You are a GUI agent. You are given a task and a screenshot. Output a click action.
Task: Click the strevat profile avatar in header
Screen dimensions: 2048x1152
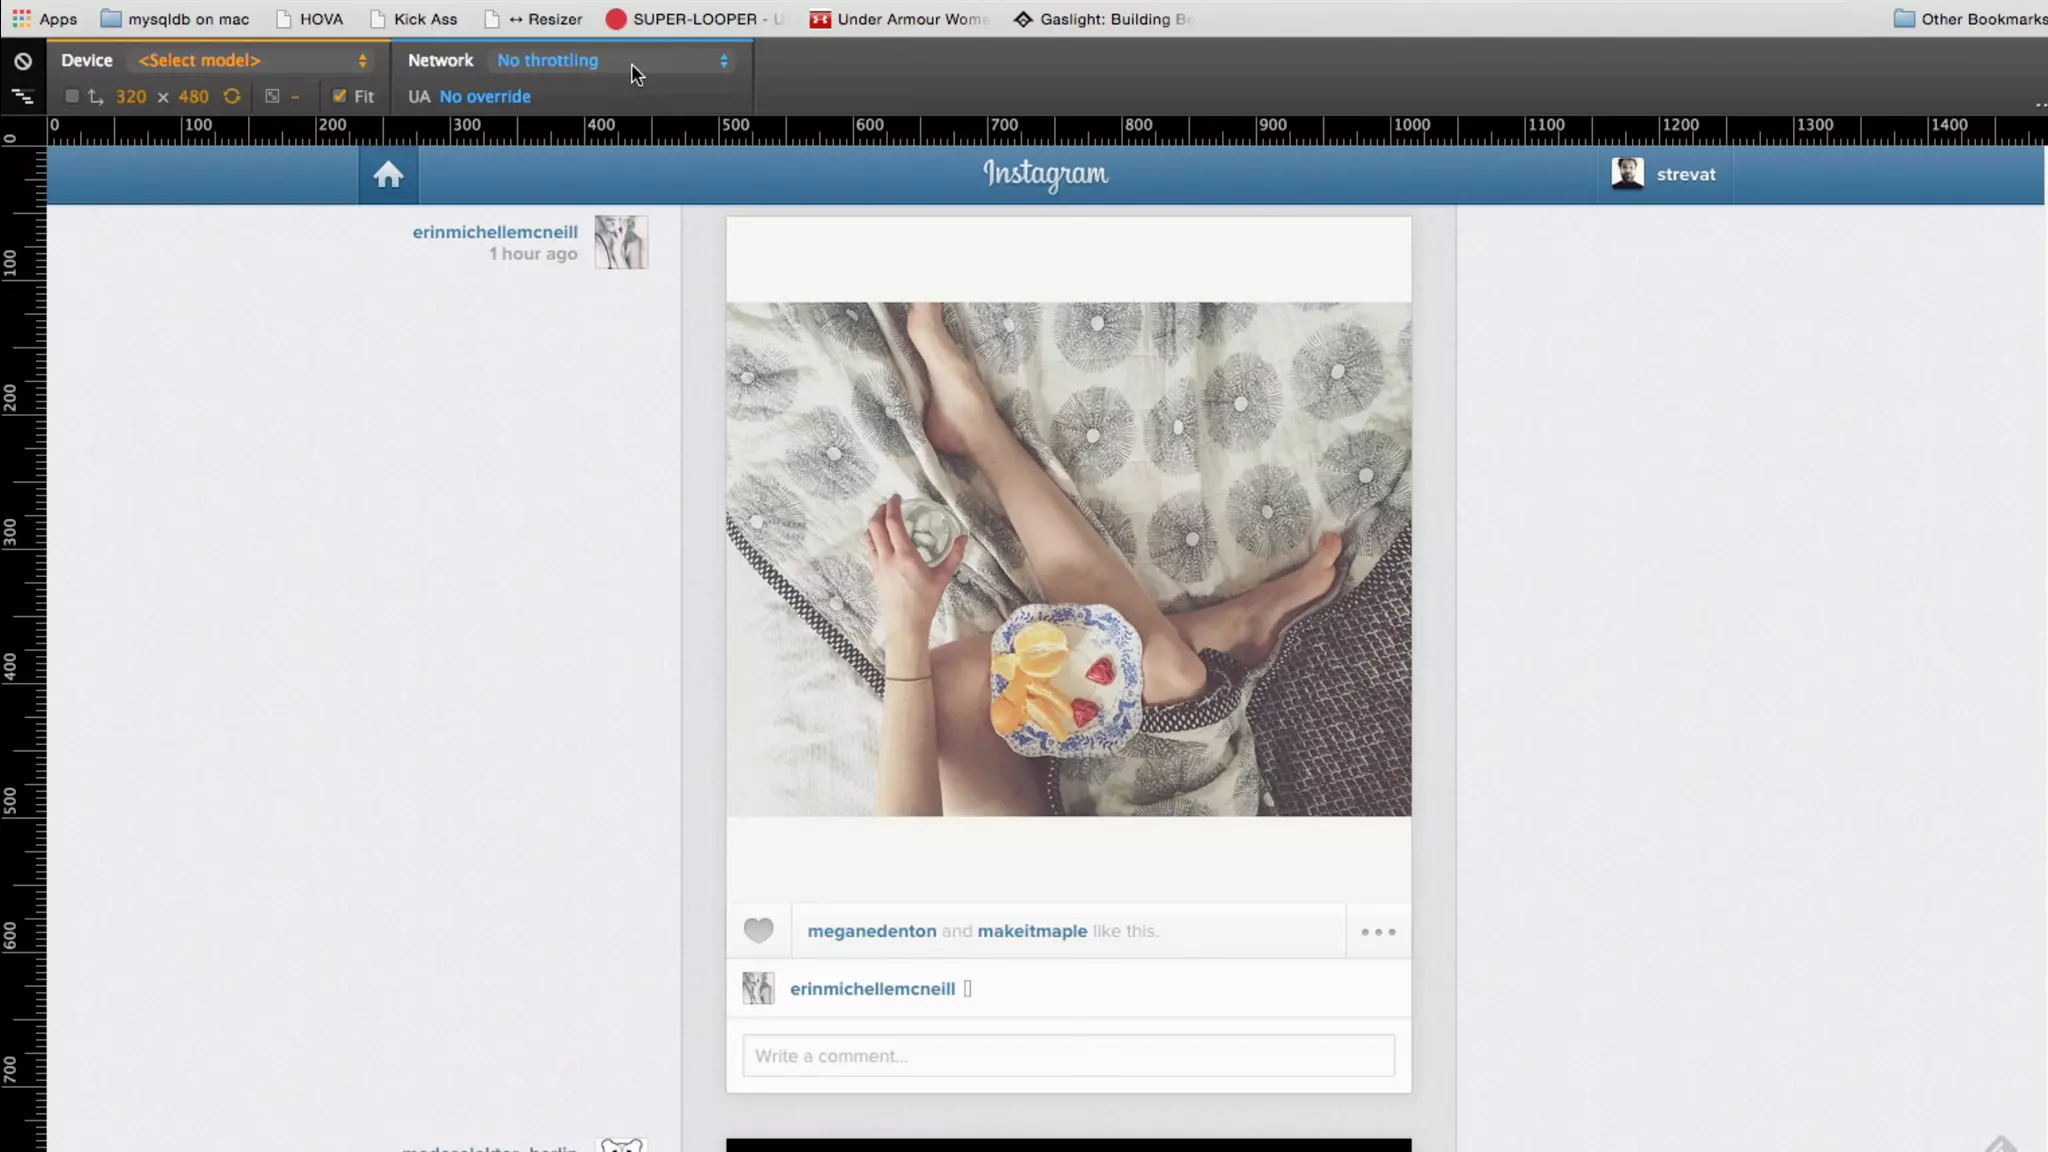(x=1627, y=174)
